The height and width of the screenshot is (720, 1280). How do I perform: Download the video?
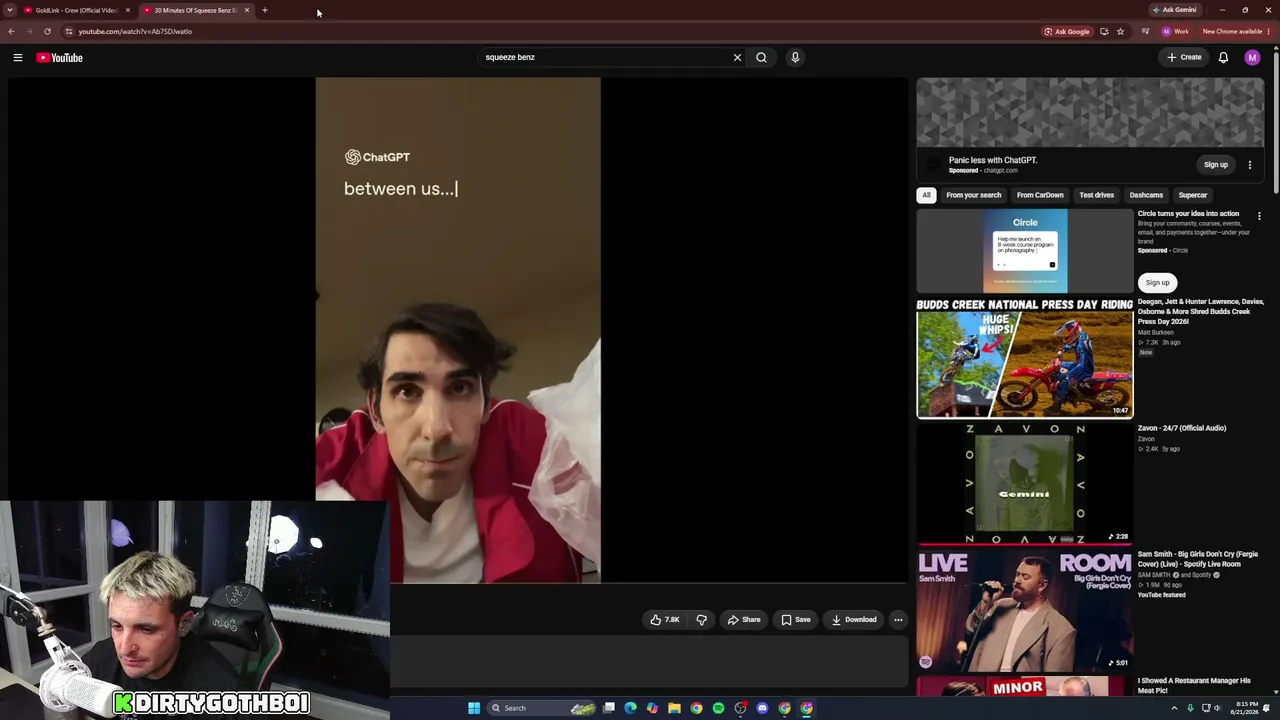tap(854, 620)
